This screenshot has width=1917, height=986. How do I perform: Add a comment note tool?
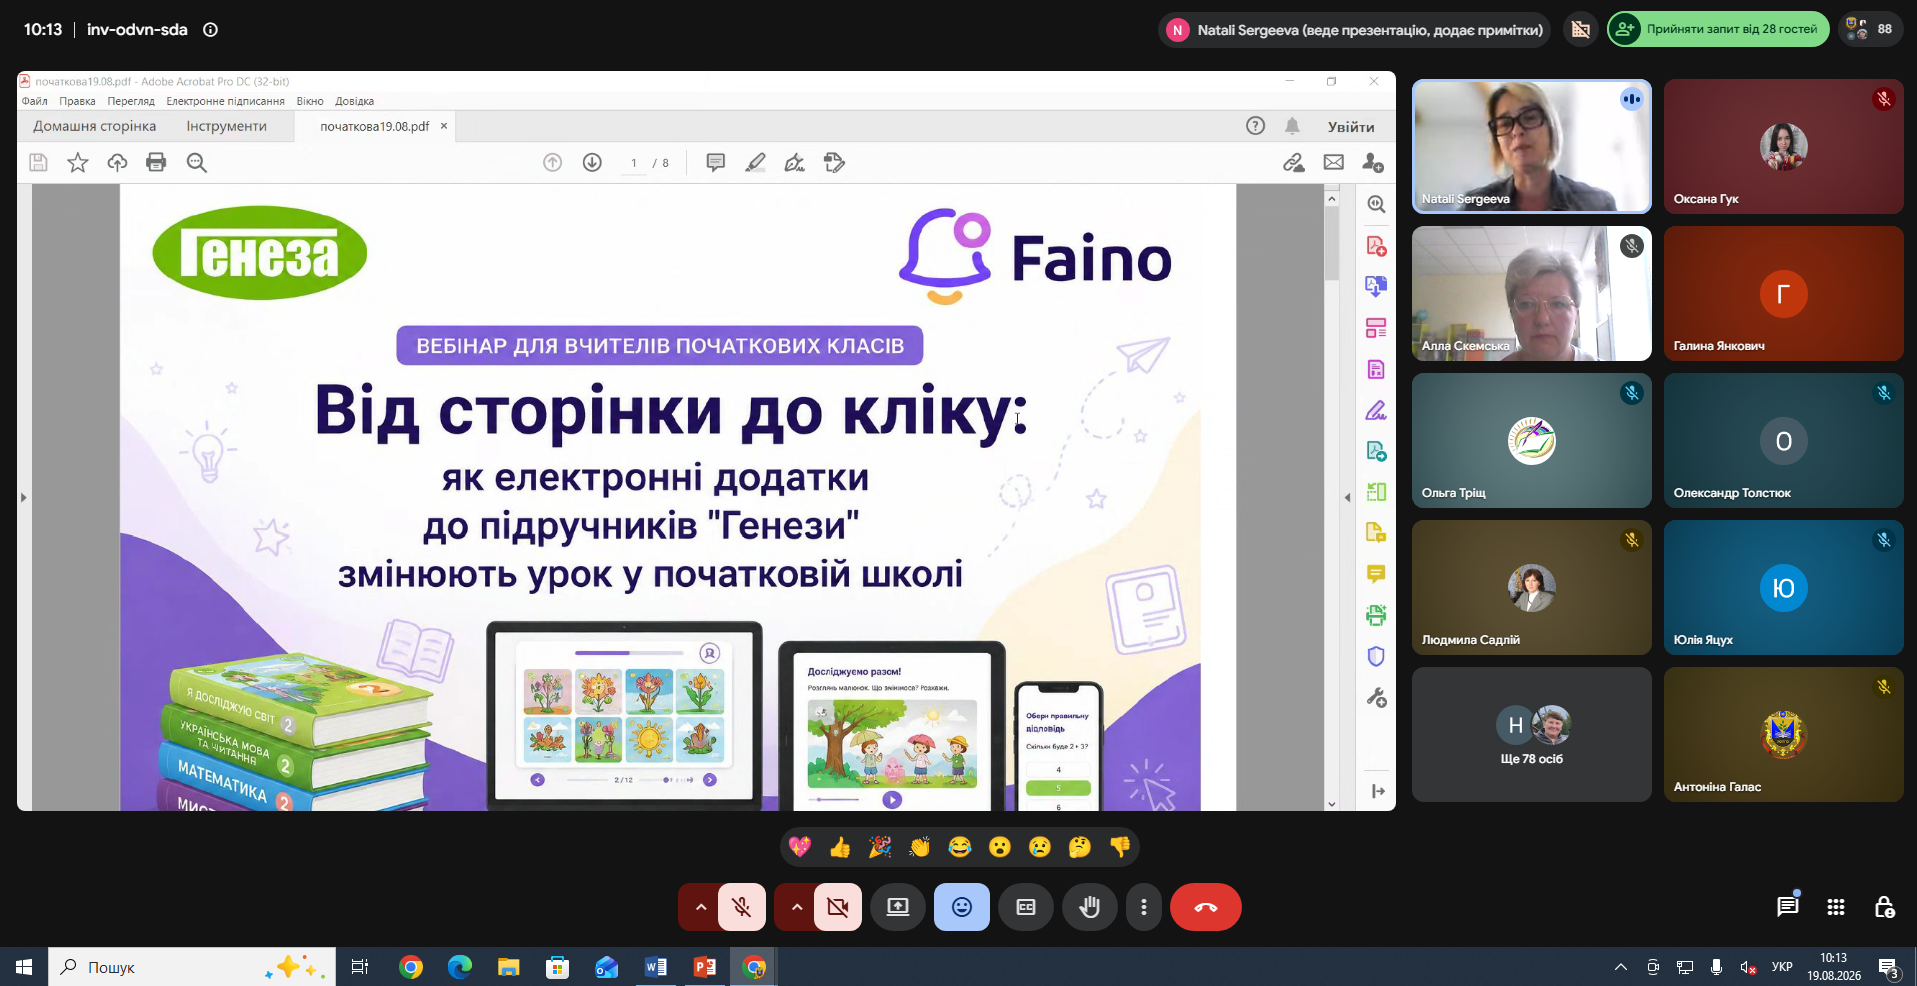[x=715, y=162]
